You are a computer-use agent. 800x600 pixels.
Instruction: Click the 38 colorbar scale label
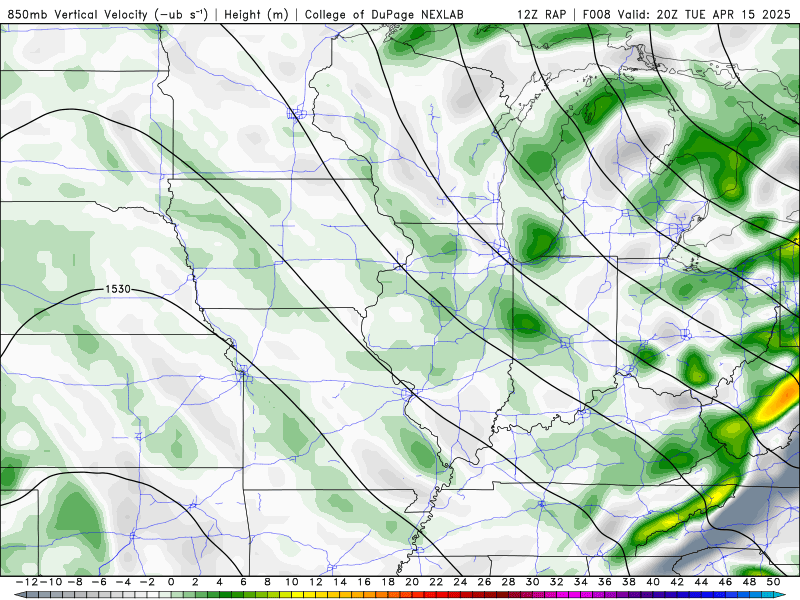click(x=629, y=582)
